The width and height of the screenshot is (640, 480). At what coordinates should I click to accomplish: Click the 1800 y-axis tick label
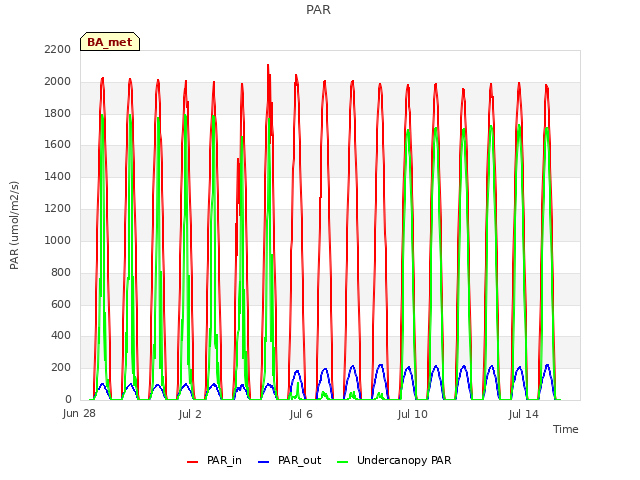point(58,113)
